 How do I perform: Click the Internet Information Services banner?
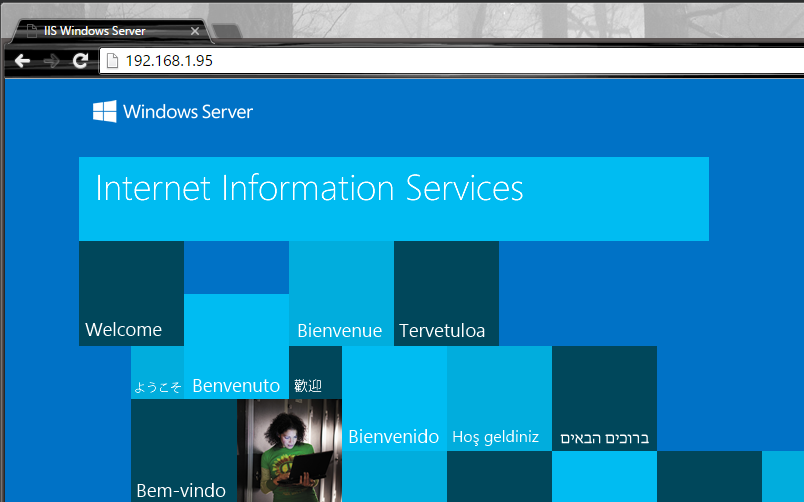pyautogui.click(x=394, y=199)
